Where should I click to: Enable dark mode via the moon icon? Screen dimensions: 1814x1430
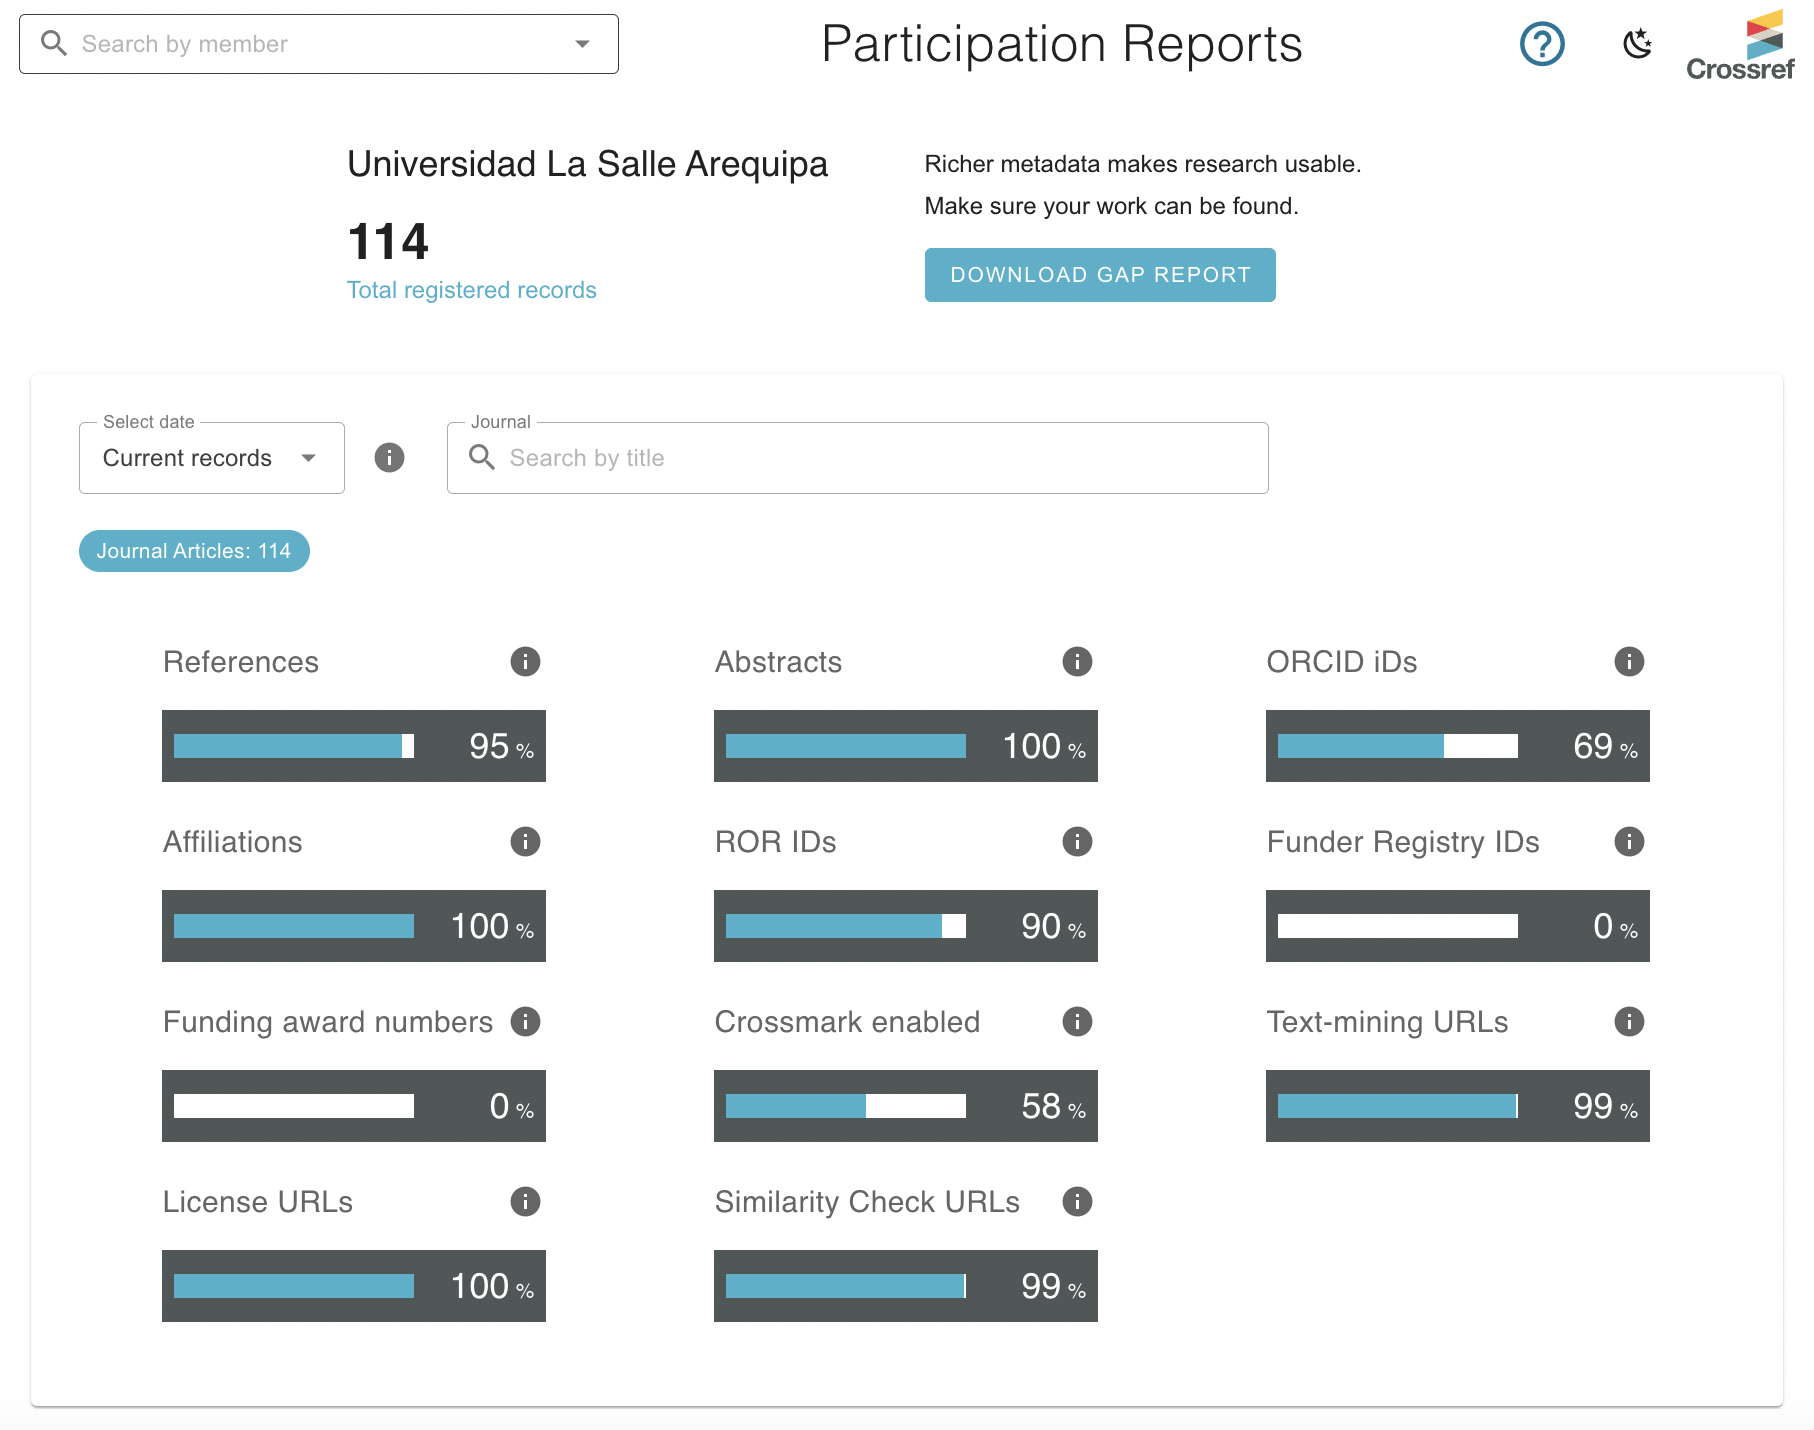(x=1637, y=44)
